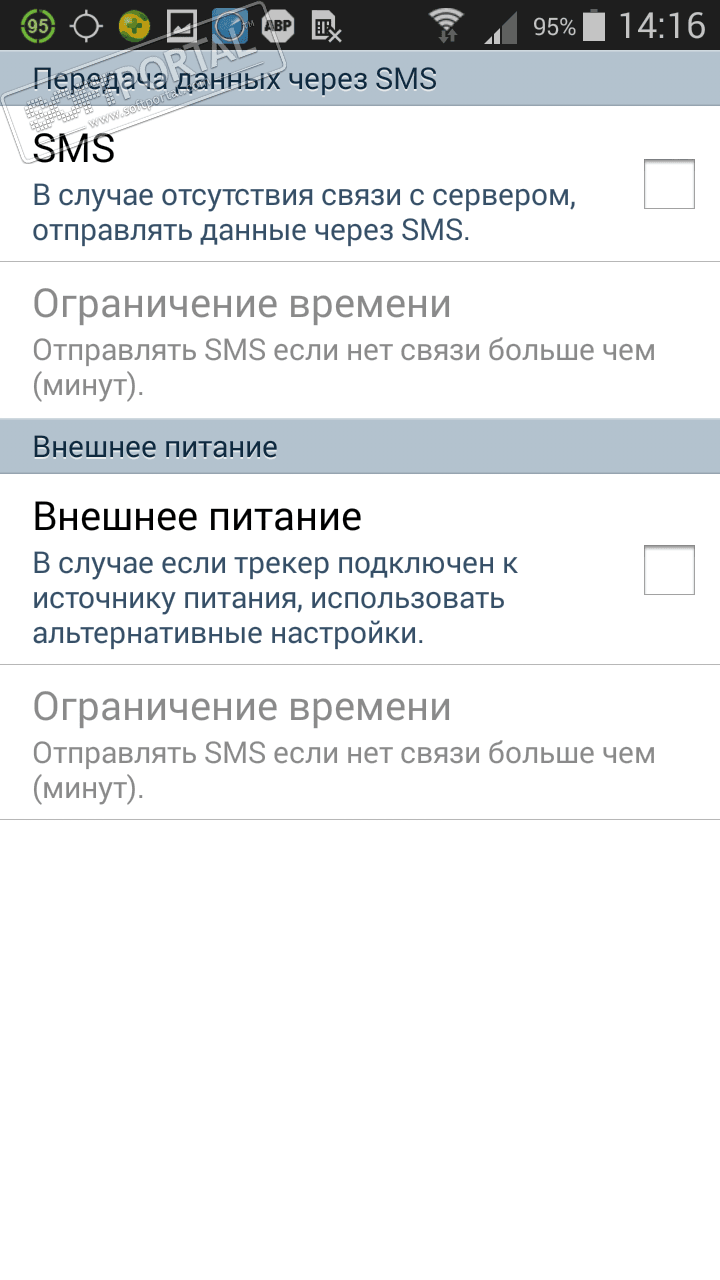Tap the ABP Adblock notification icon
This screenshot has width=720, height=1280.
(x=278, y=25)
